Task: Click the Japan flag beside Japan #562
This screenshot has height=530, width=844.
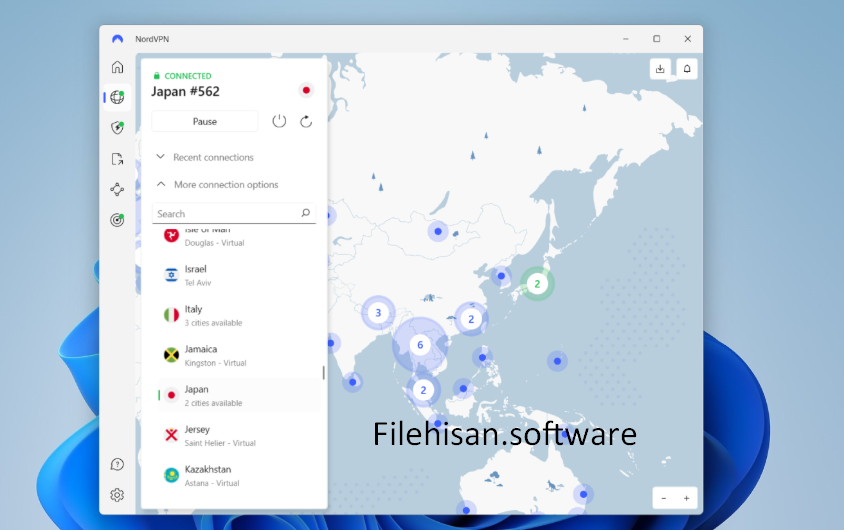Action: tap(306, 90)
